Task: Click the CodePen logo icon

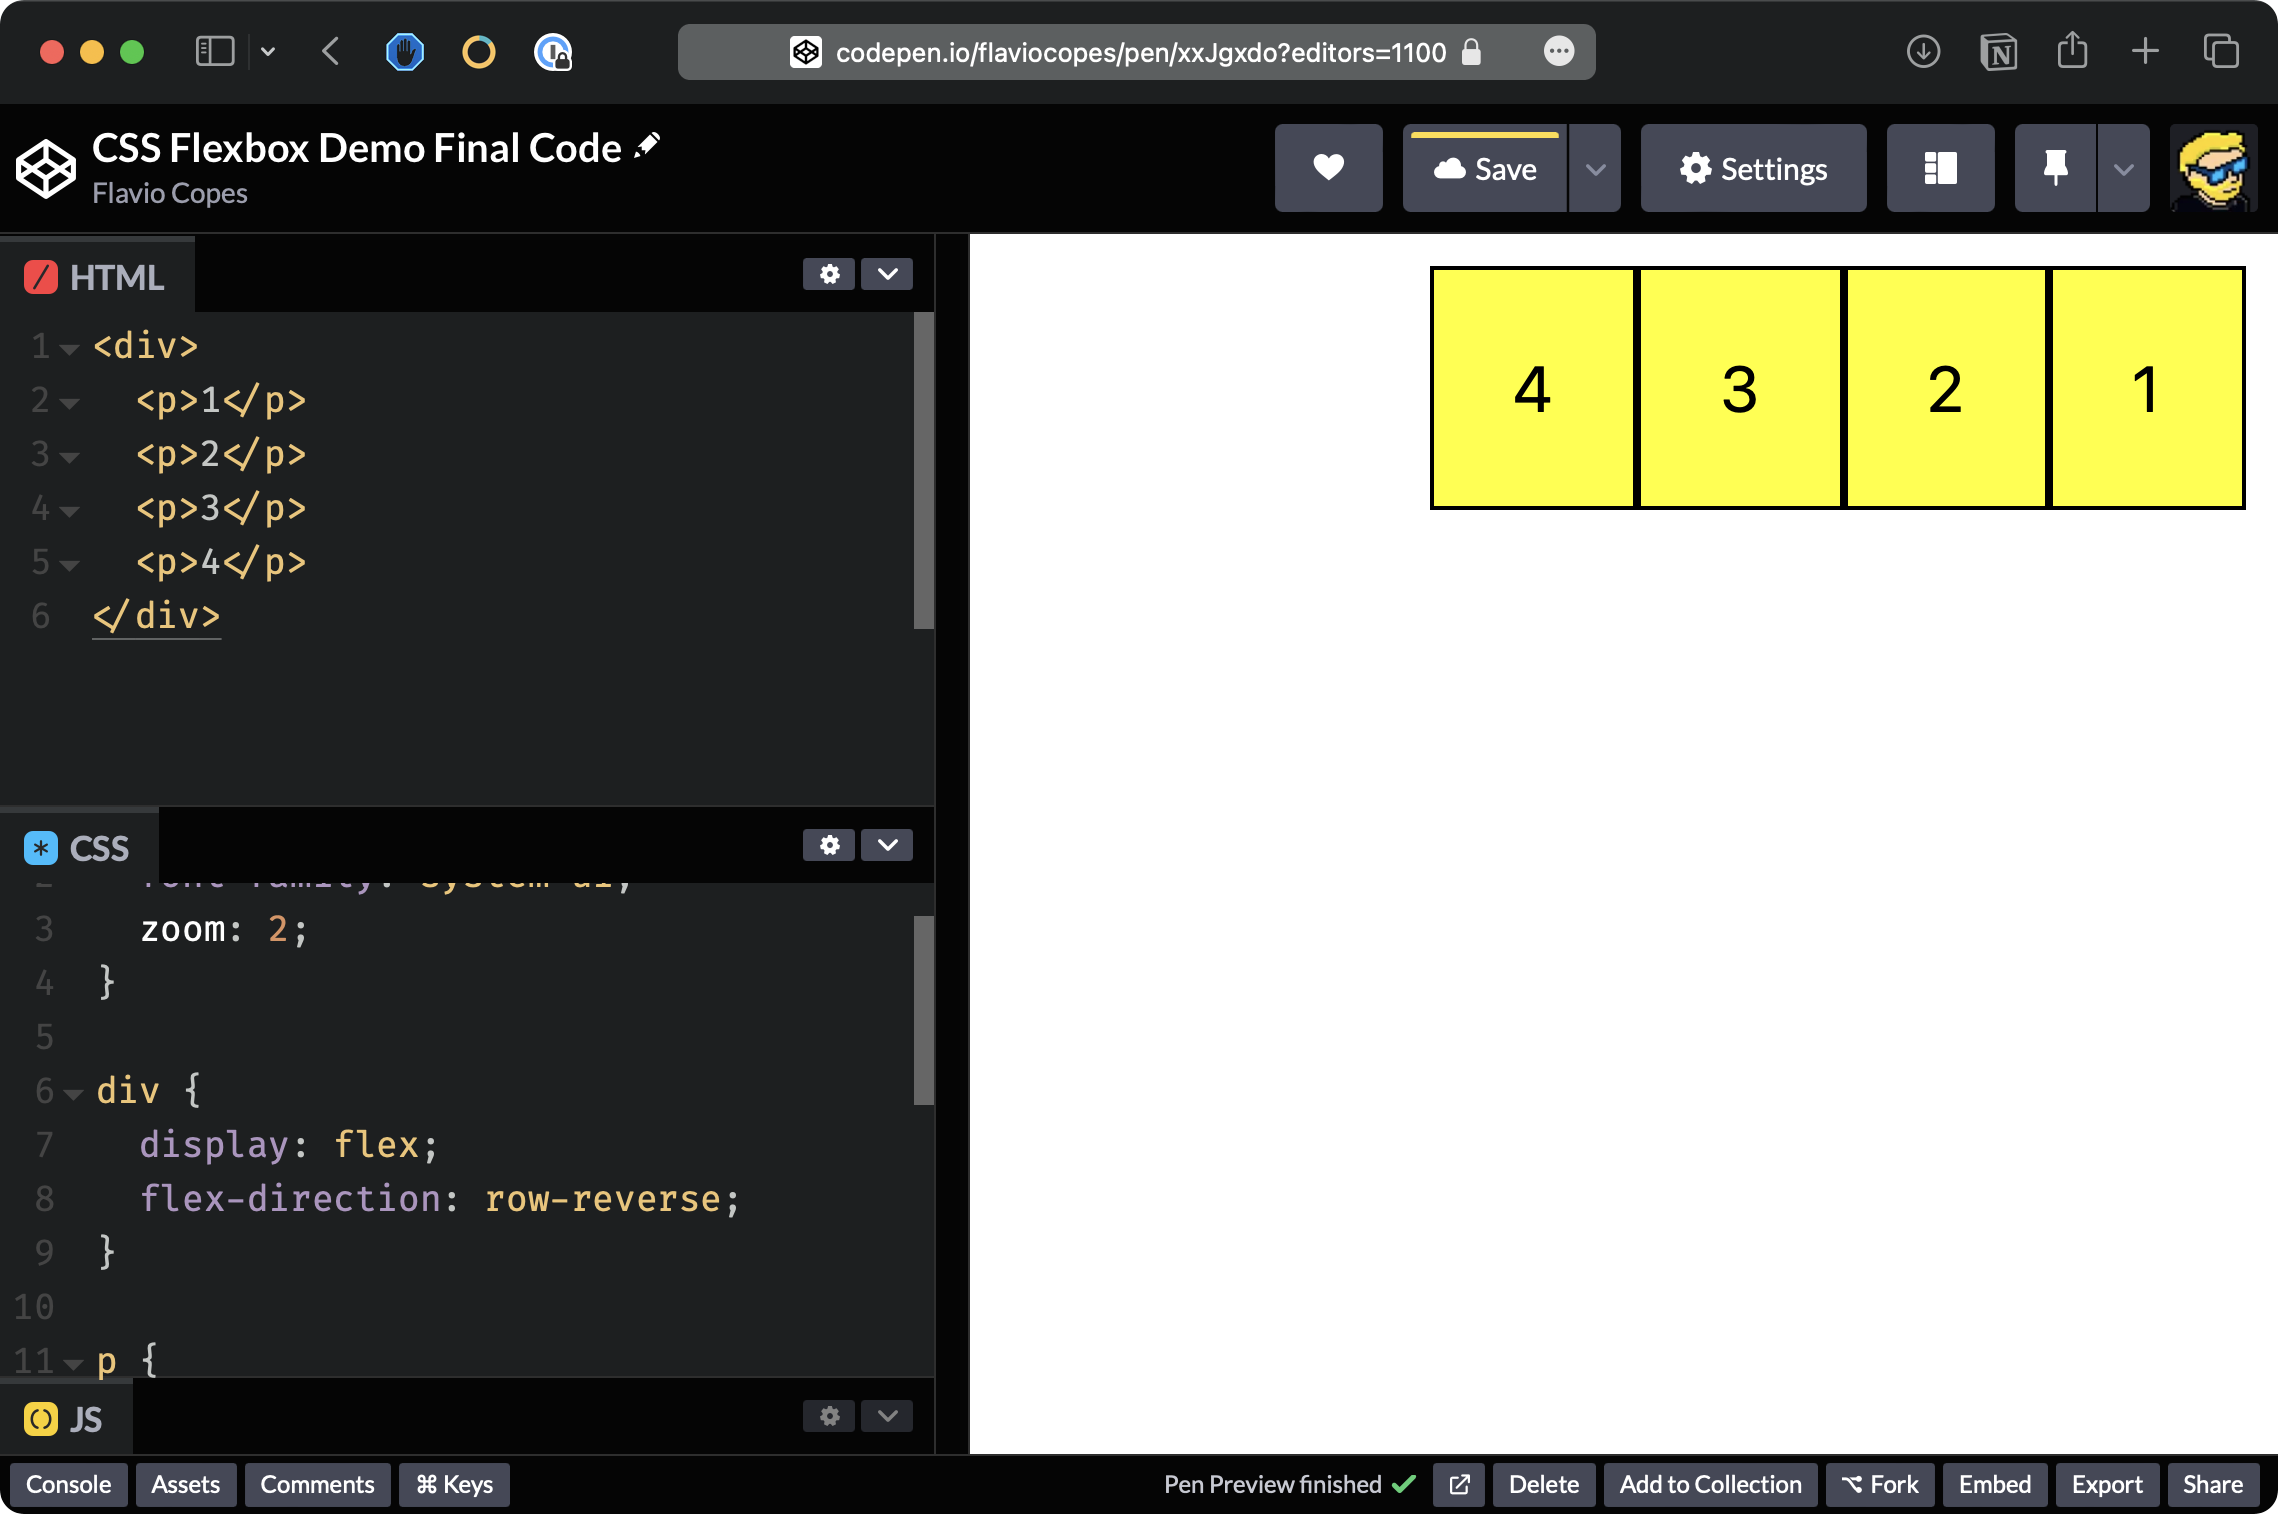Action: (x=45, y=168)
